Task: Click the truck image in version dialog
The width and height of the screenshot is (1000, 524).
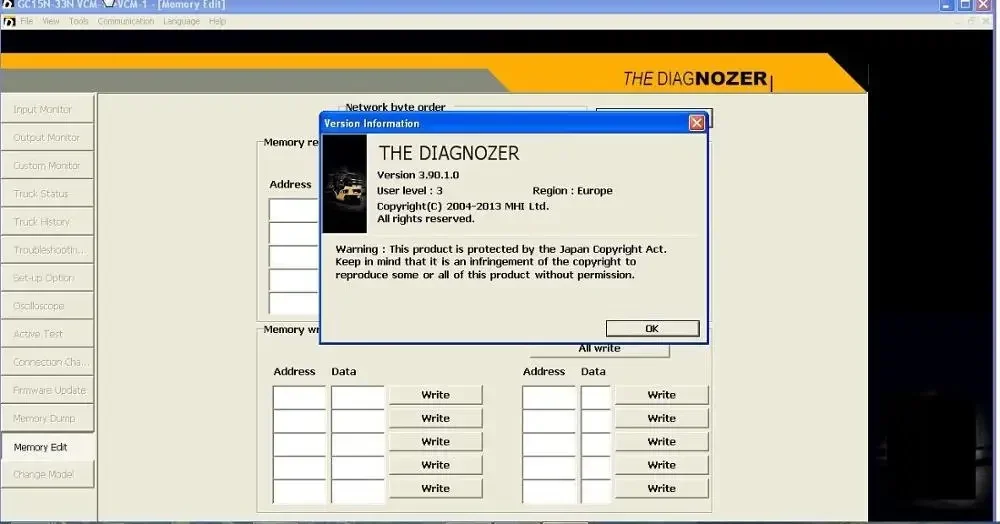Action: [x=345, y=184]
